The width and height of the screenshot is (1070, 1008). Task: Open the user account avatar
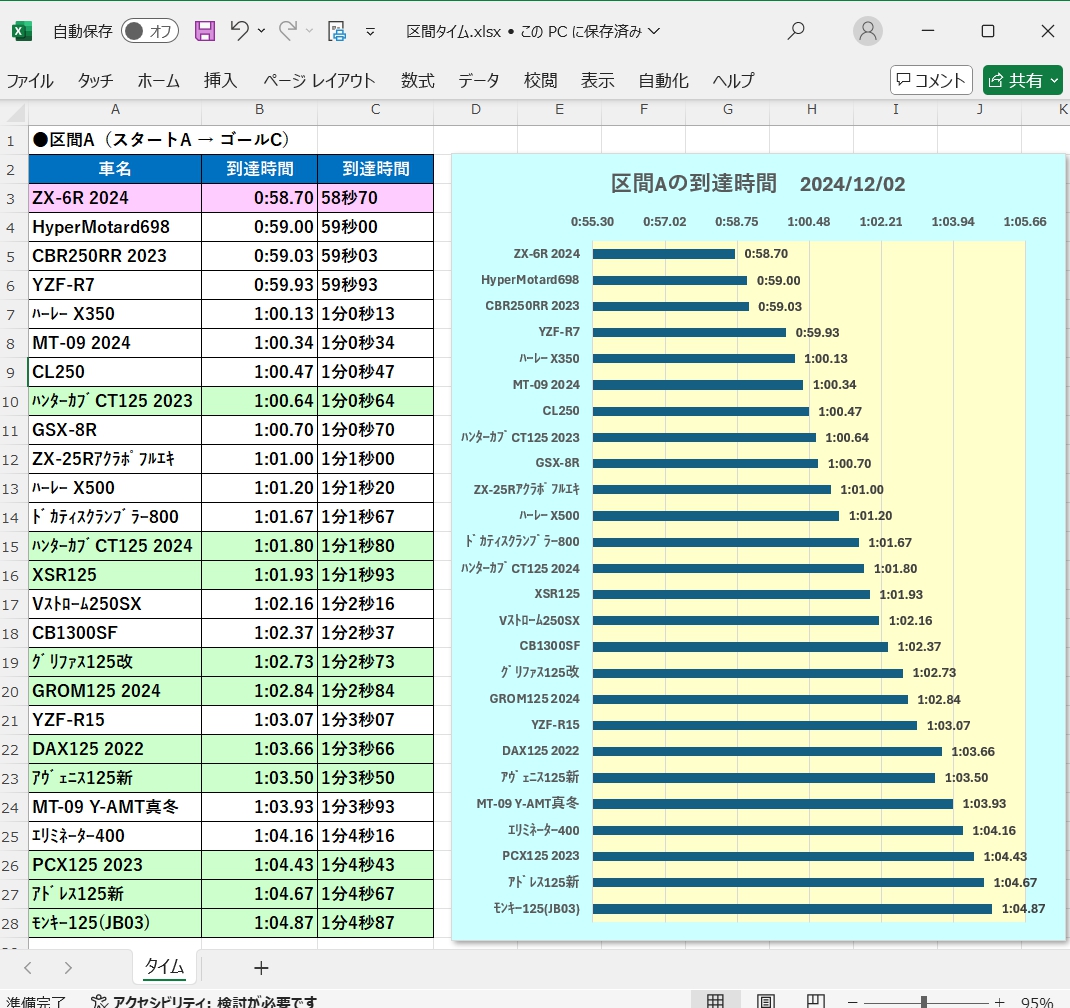pyautogui.click(x=867, y=31)
